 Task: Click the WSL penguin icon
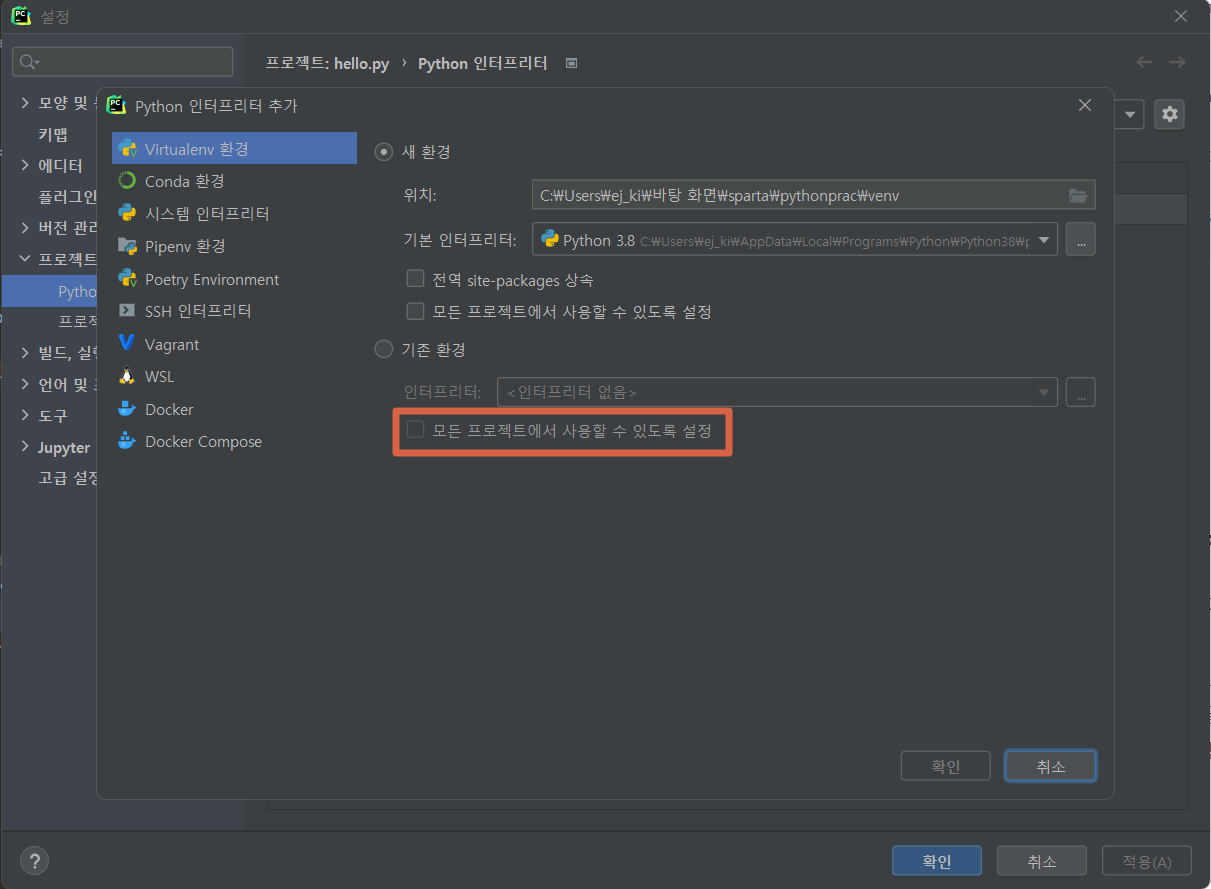pos(127,376)
